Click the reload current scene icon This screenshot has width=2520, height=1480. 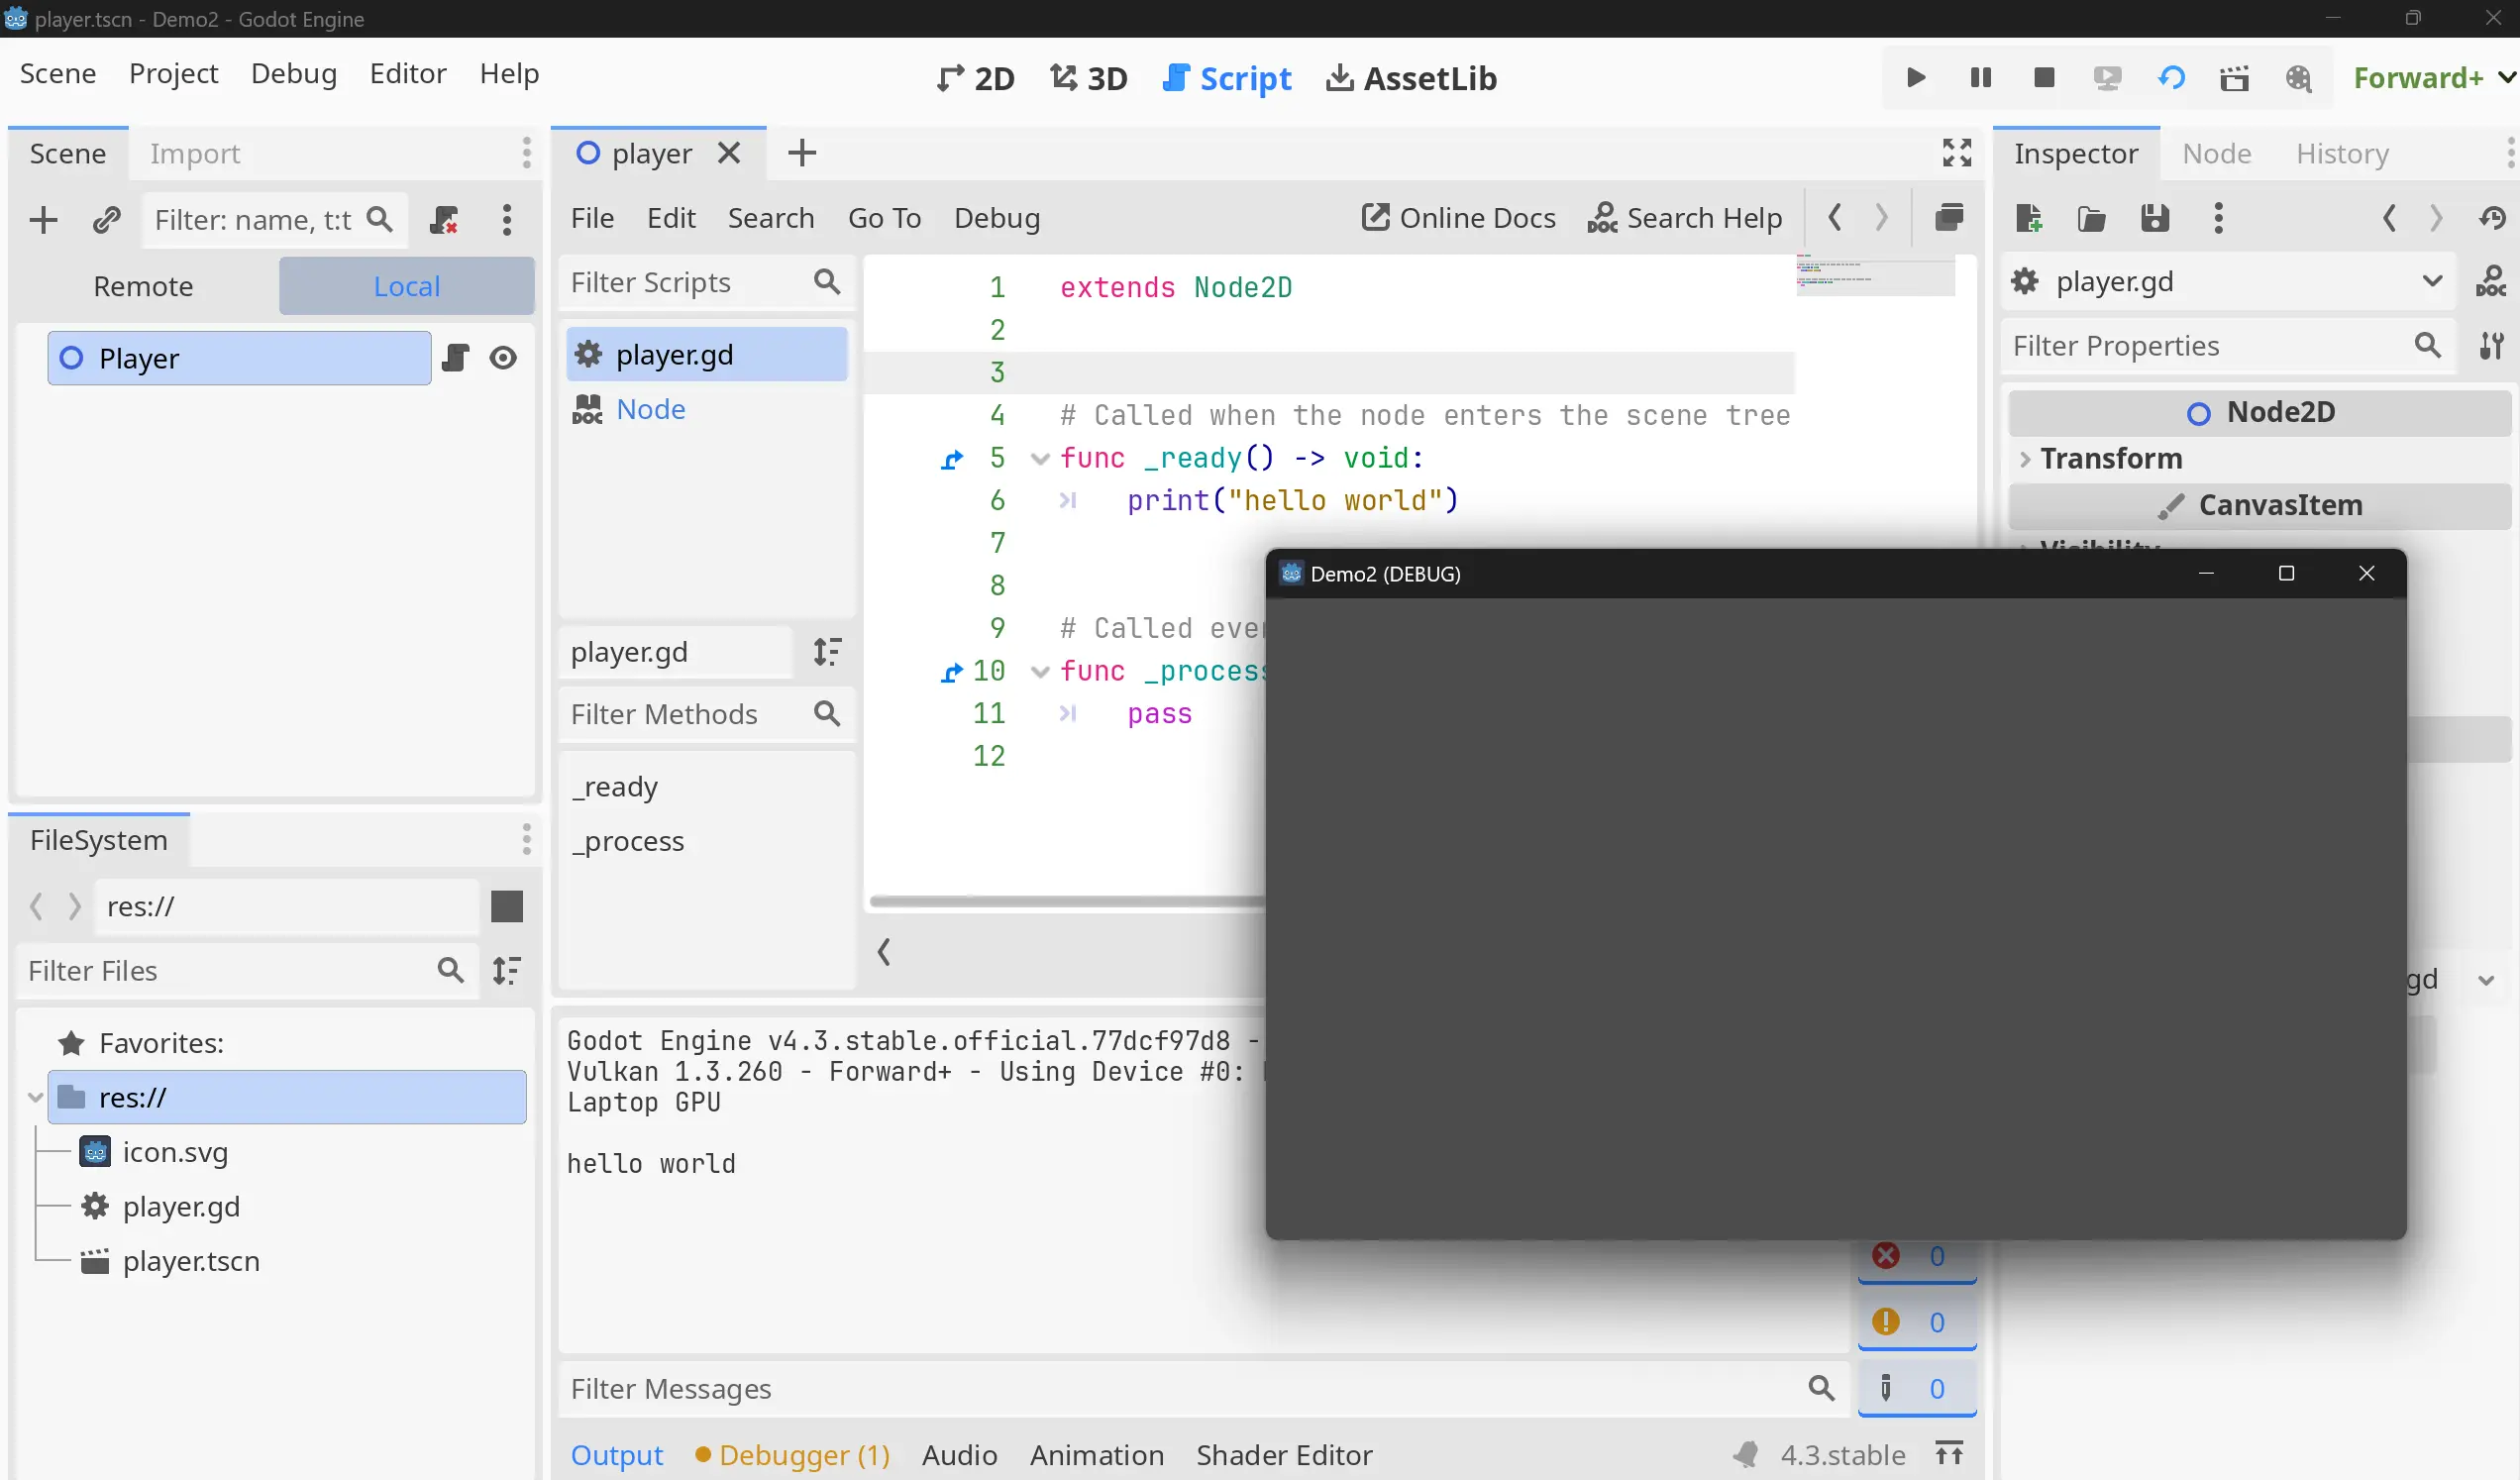tap(2171, 78)
